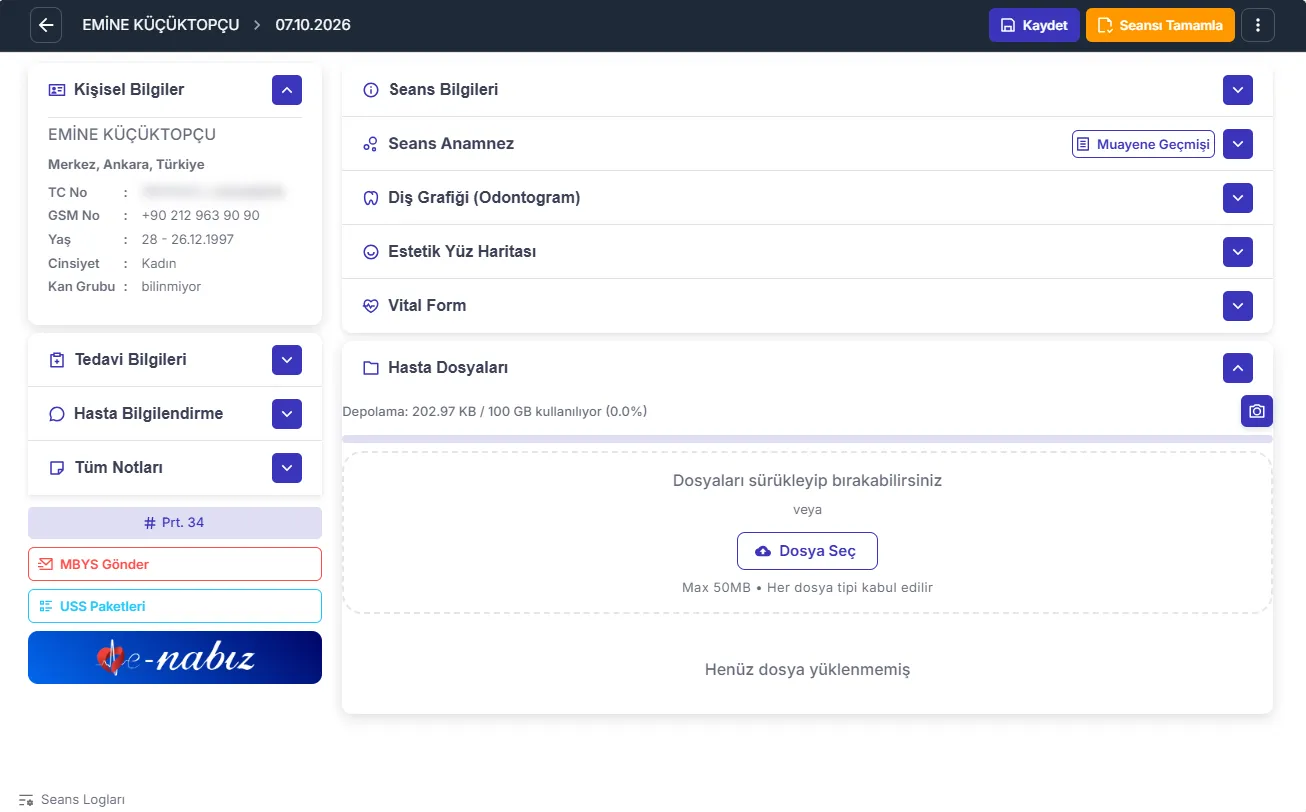This screenshot has width=1306, height=812.
Task: Open the three-dot more options menu
Action: pyautogui.click(x=1258, y=25)
